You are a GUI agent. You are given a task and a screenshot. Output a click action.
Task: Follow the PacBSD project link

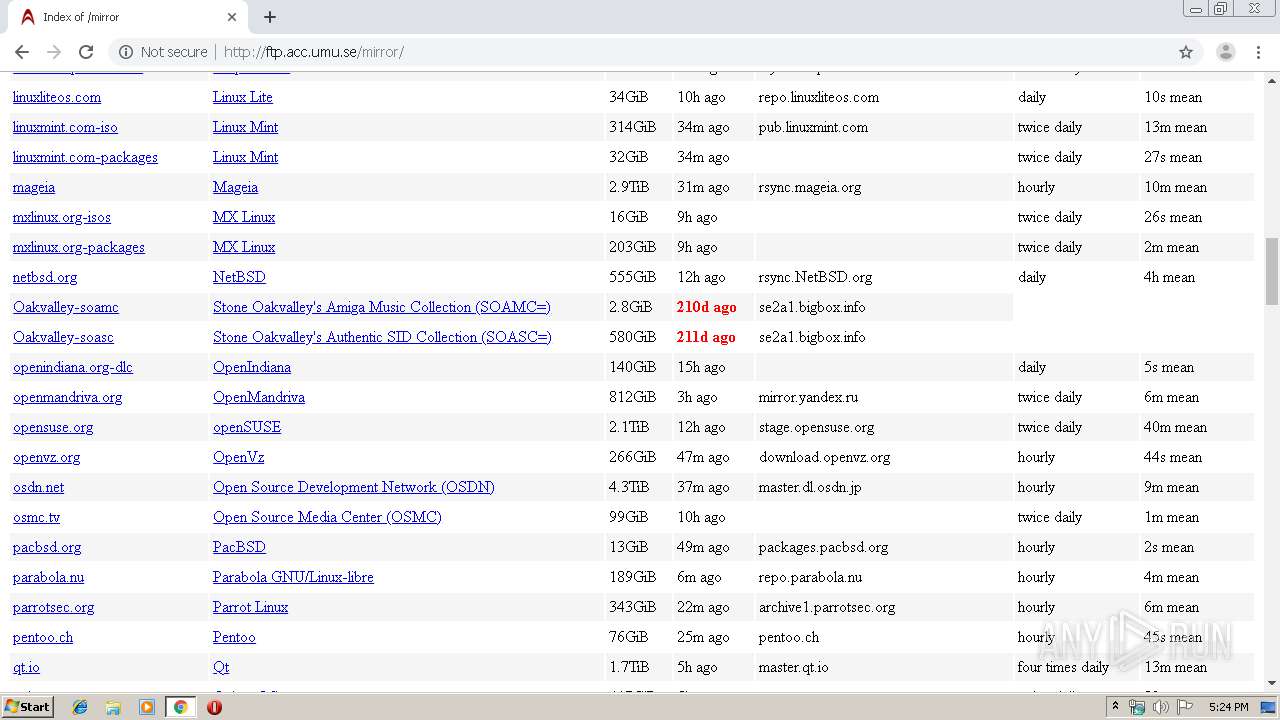pyautogui.click(x=240, y=547)
